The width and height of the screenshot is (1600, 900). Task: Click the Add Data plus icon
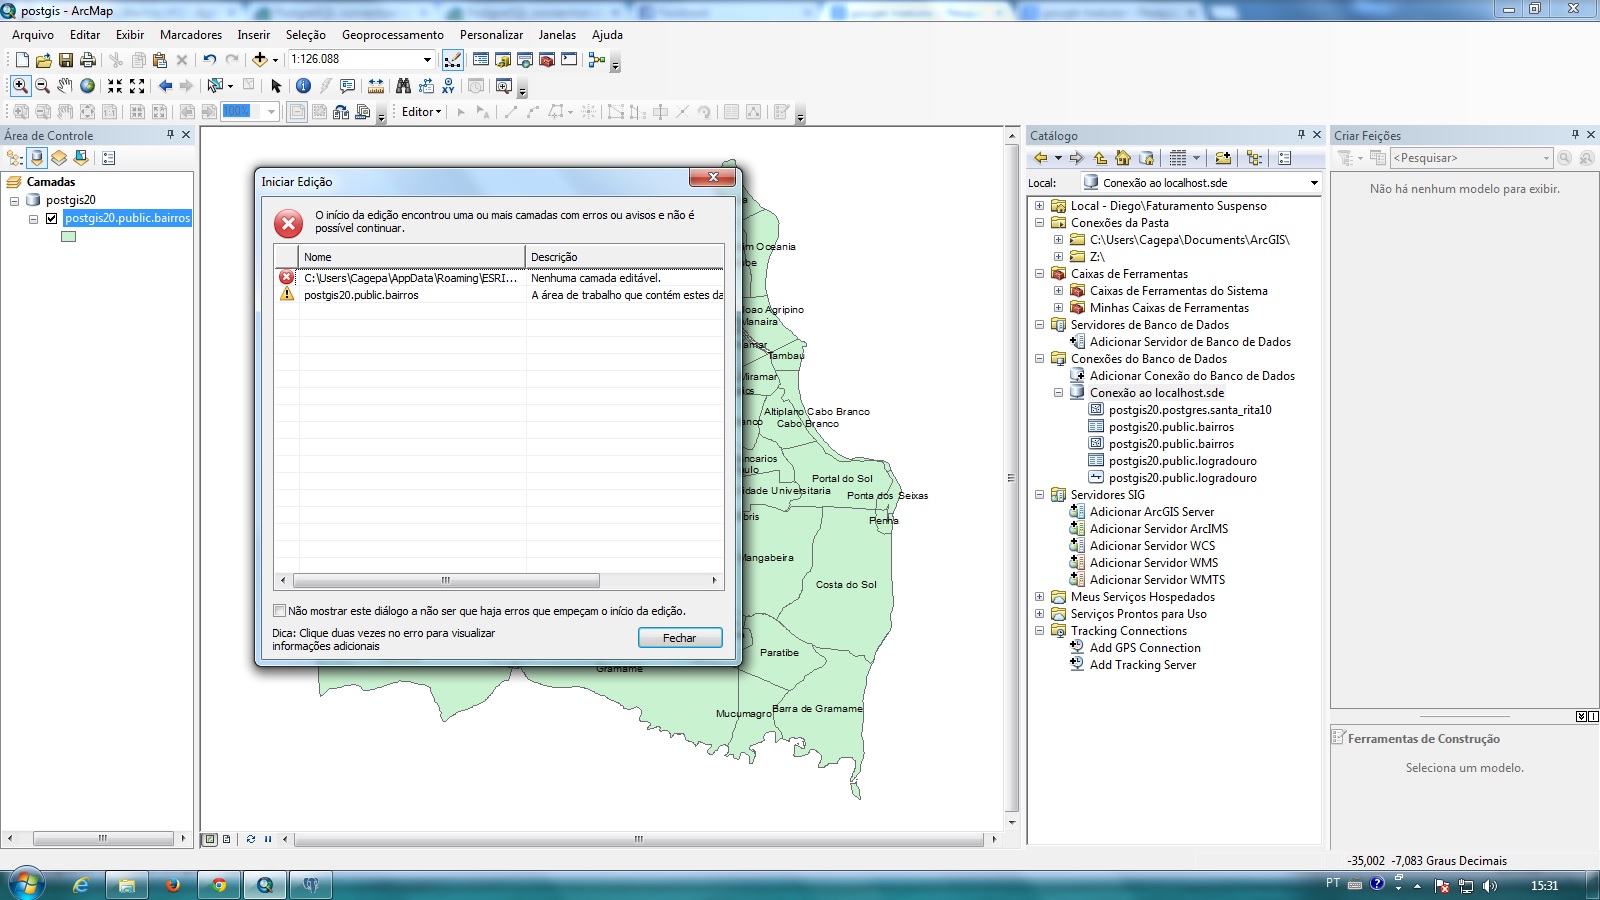point(260,60)
